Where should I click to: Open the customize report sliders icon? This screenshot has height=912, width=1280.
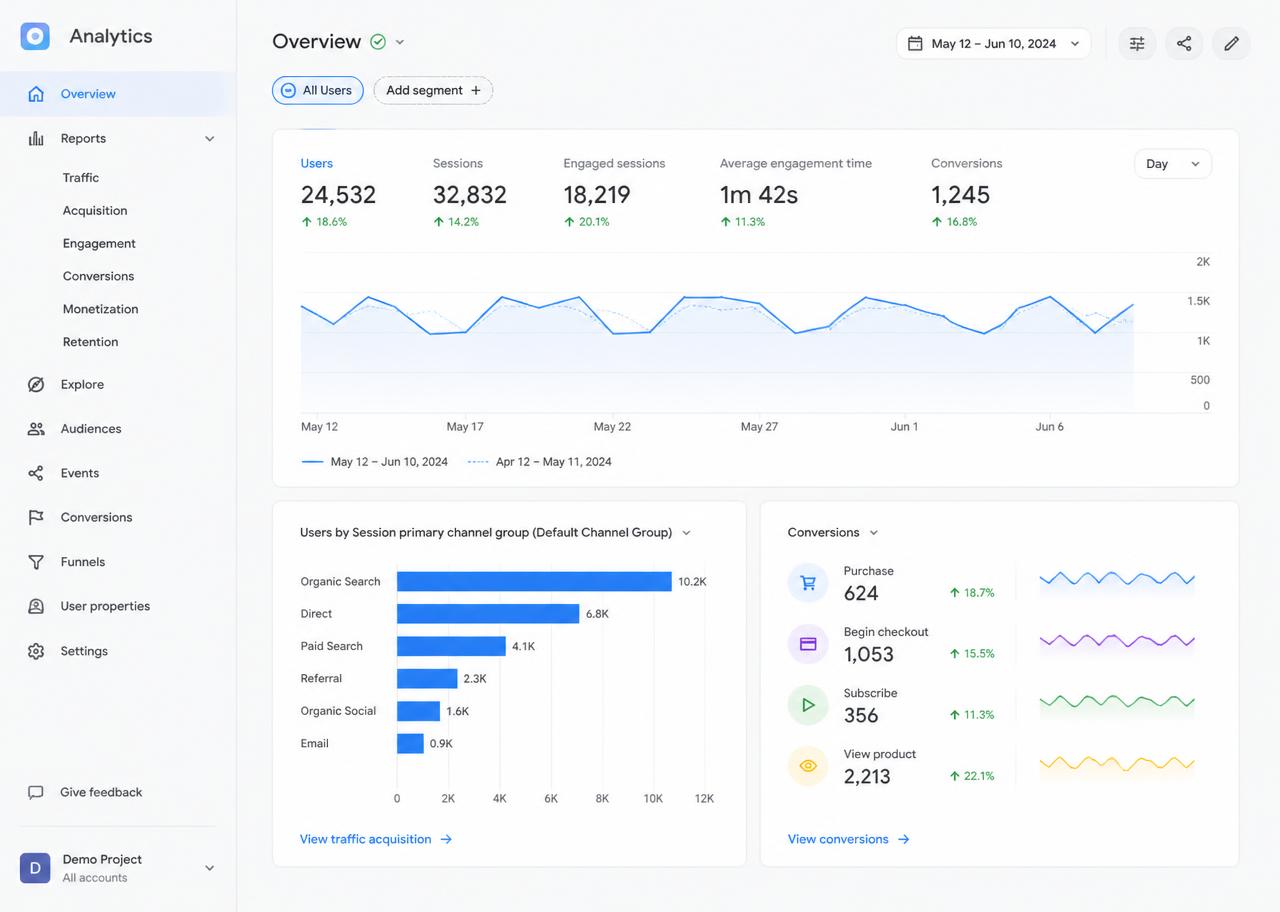(1137, 43)
